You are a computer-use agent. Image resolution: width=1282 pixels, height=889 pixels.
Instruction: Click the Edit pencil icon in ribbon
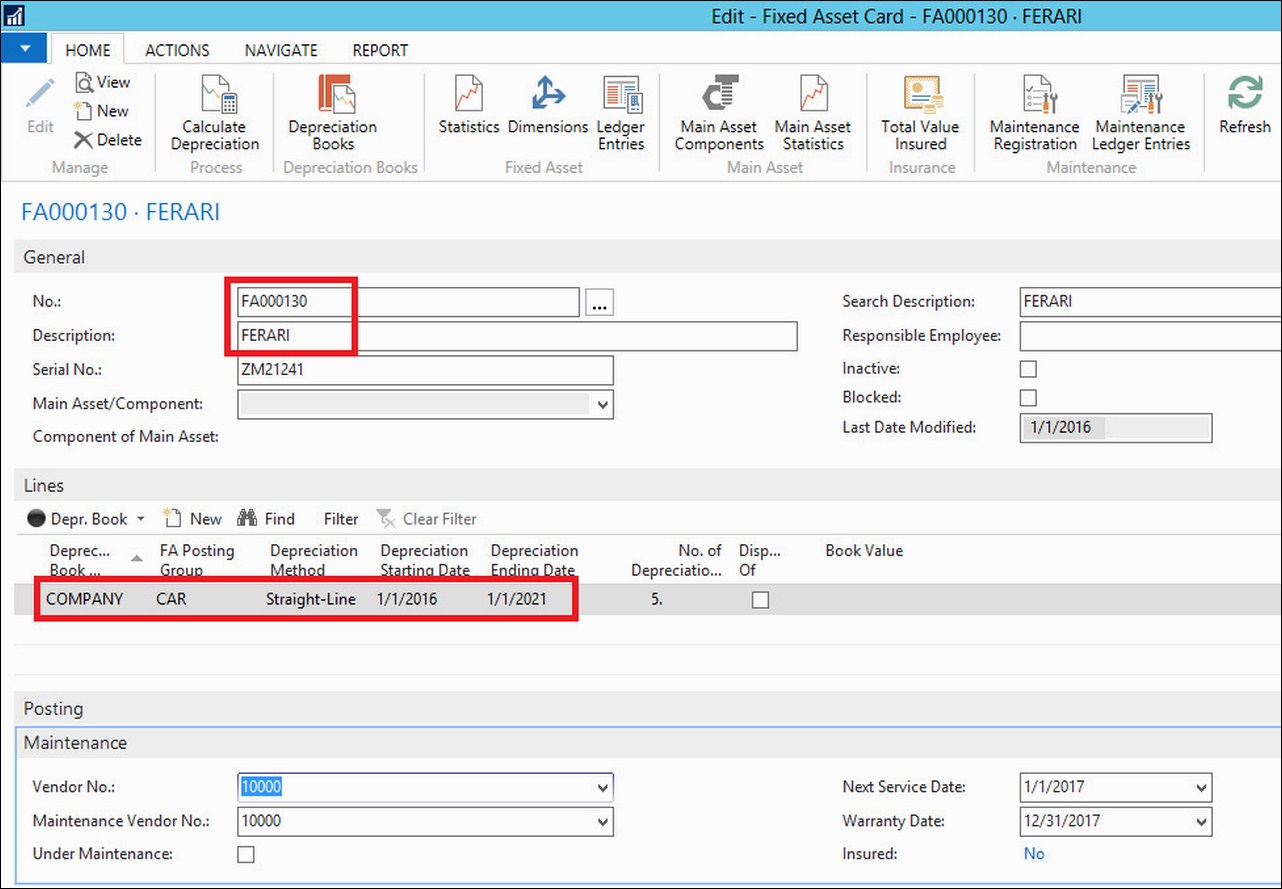tap(40, 106)
